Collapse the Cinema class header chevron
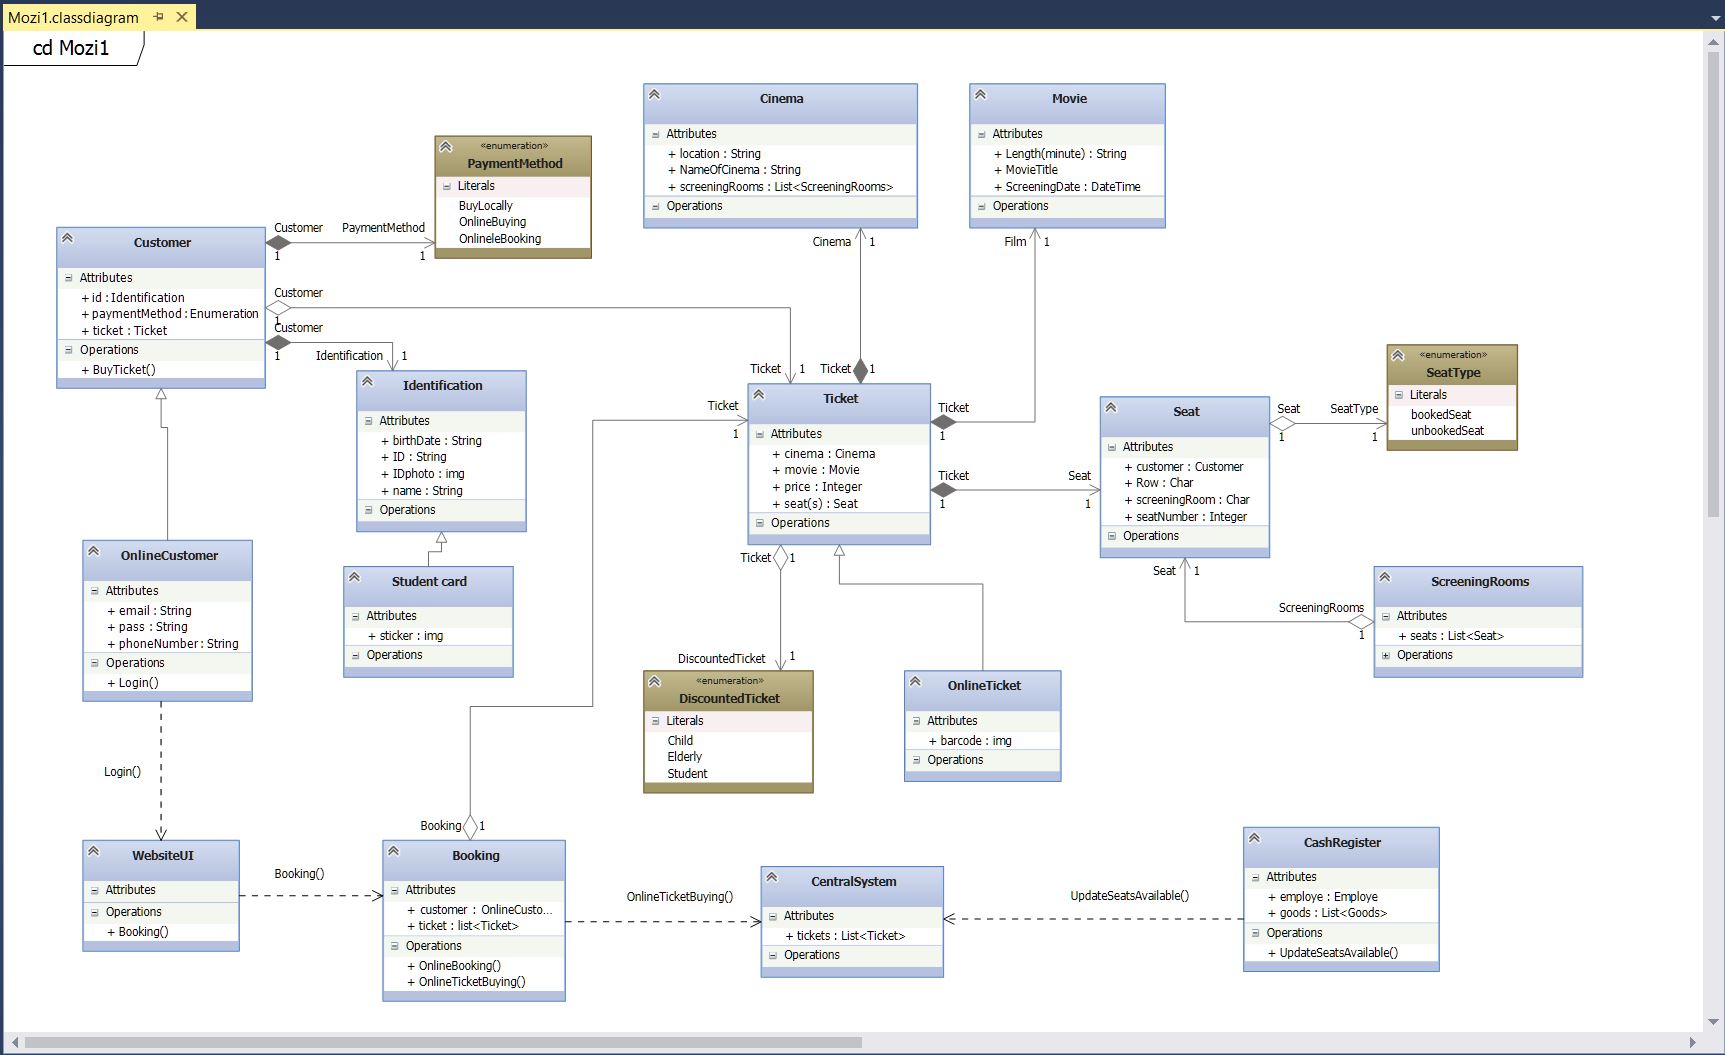 [655, 93]
